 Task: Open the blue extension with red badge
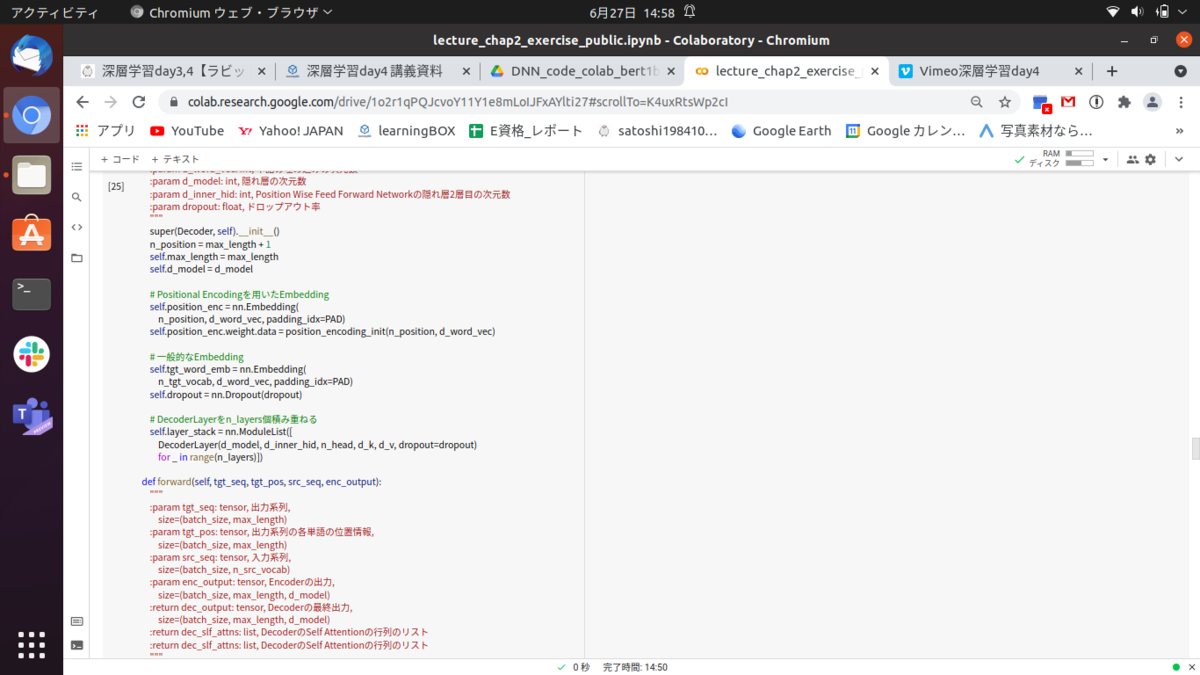pyautogui.click(x=1041, y=102)
